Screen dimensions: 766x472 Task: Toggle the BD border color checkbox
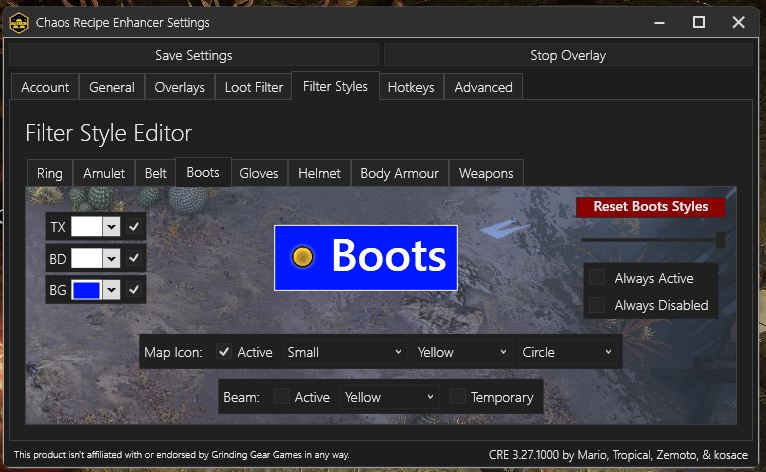click(134, 259)
